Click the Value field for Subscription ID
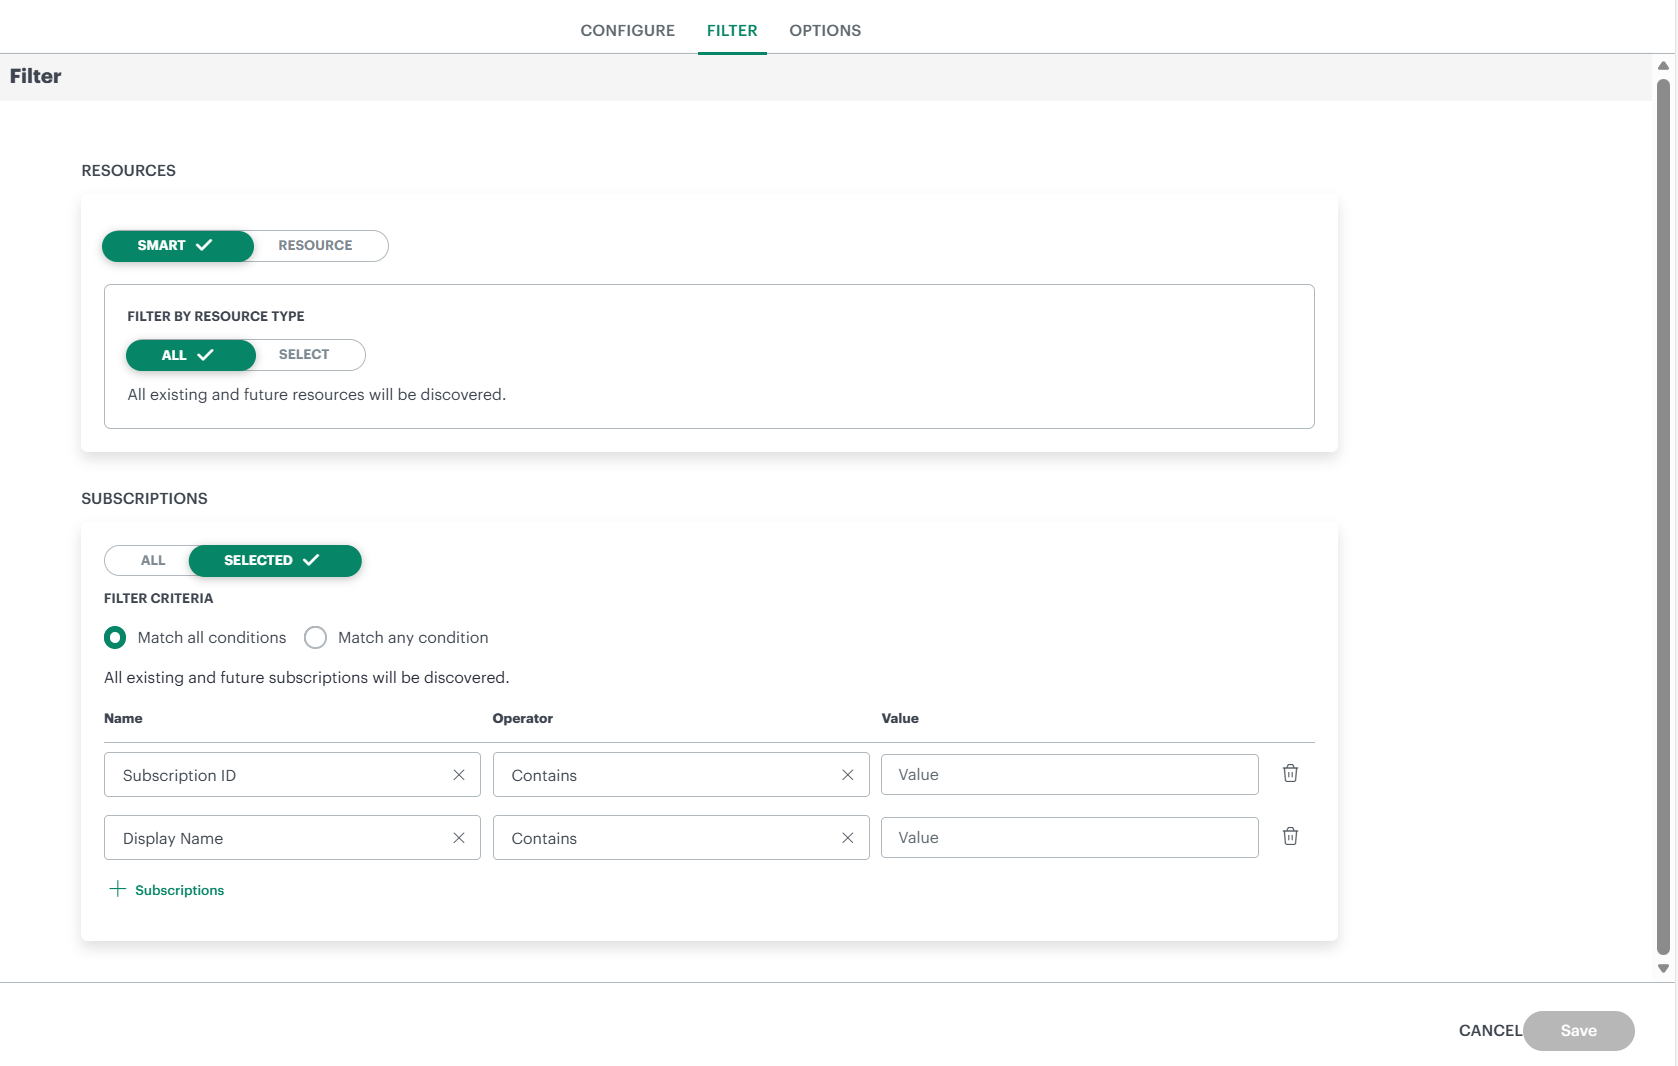 tap(1068, 775)
